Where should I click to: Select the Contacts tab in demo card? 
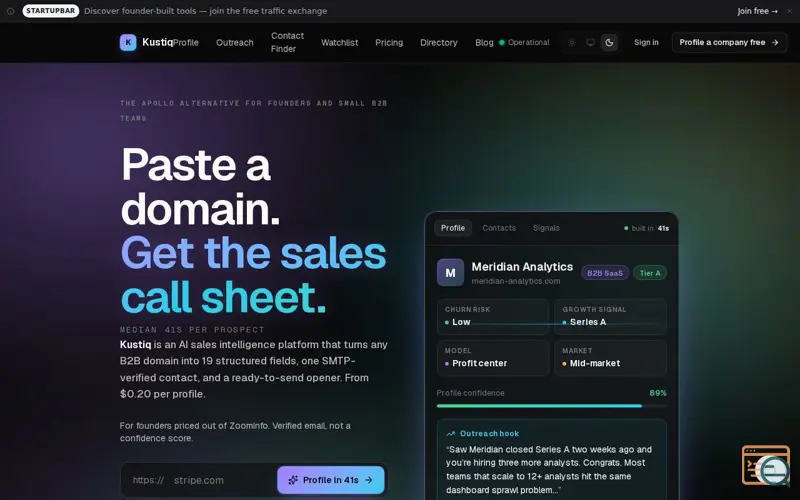499,228
